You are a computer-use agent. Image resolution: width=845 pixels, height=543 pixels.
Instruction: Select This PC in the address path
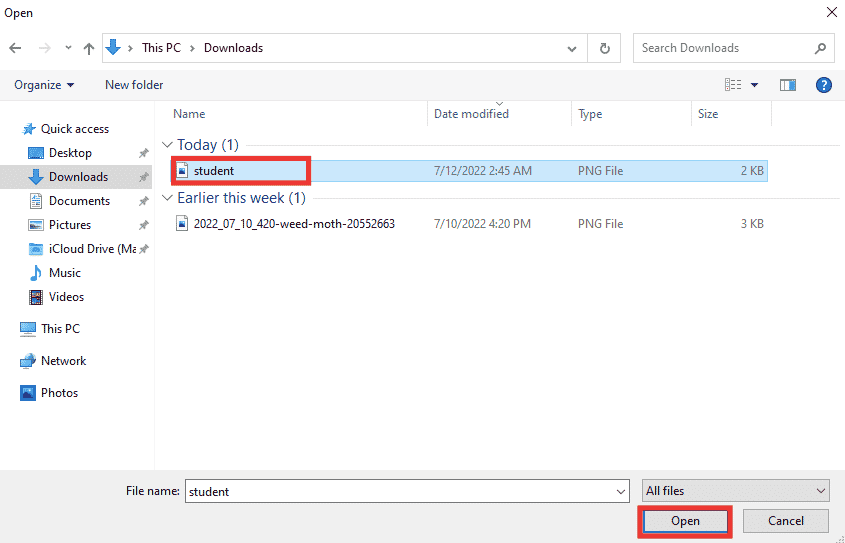point(161,48)
